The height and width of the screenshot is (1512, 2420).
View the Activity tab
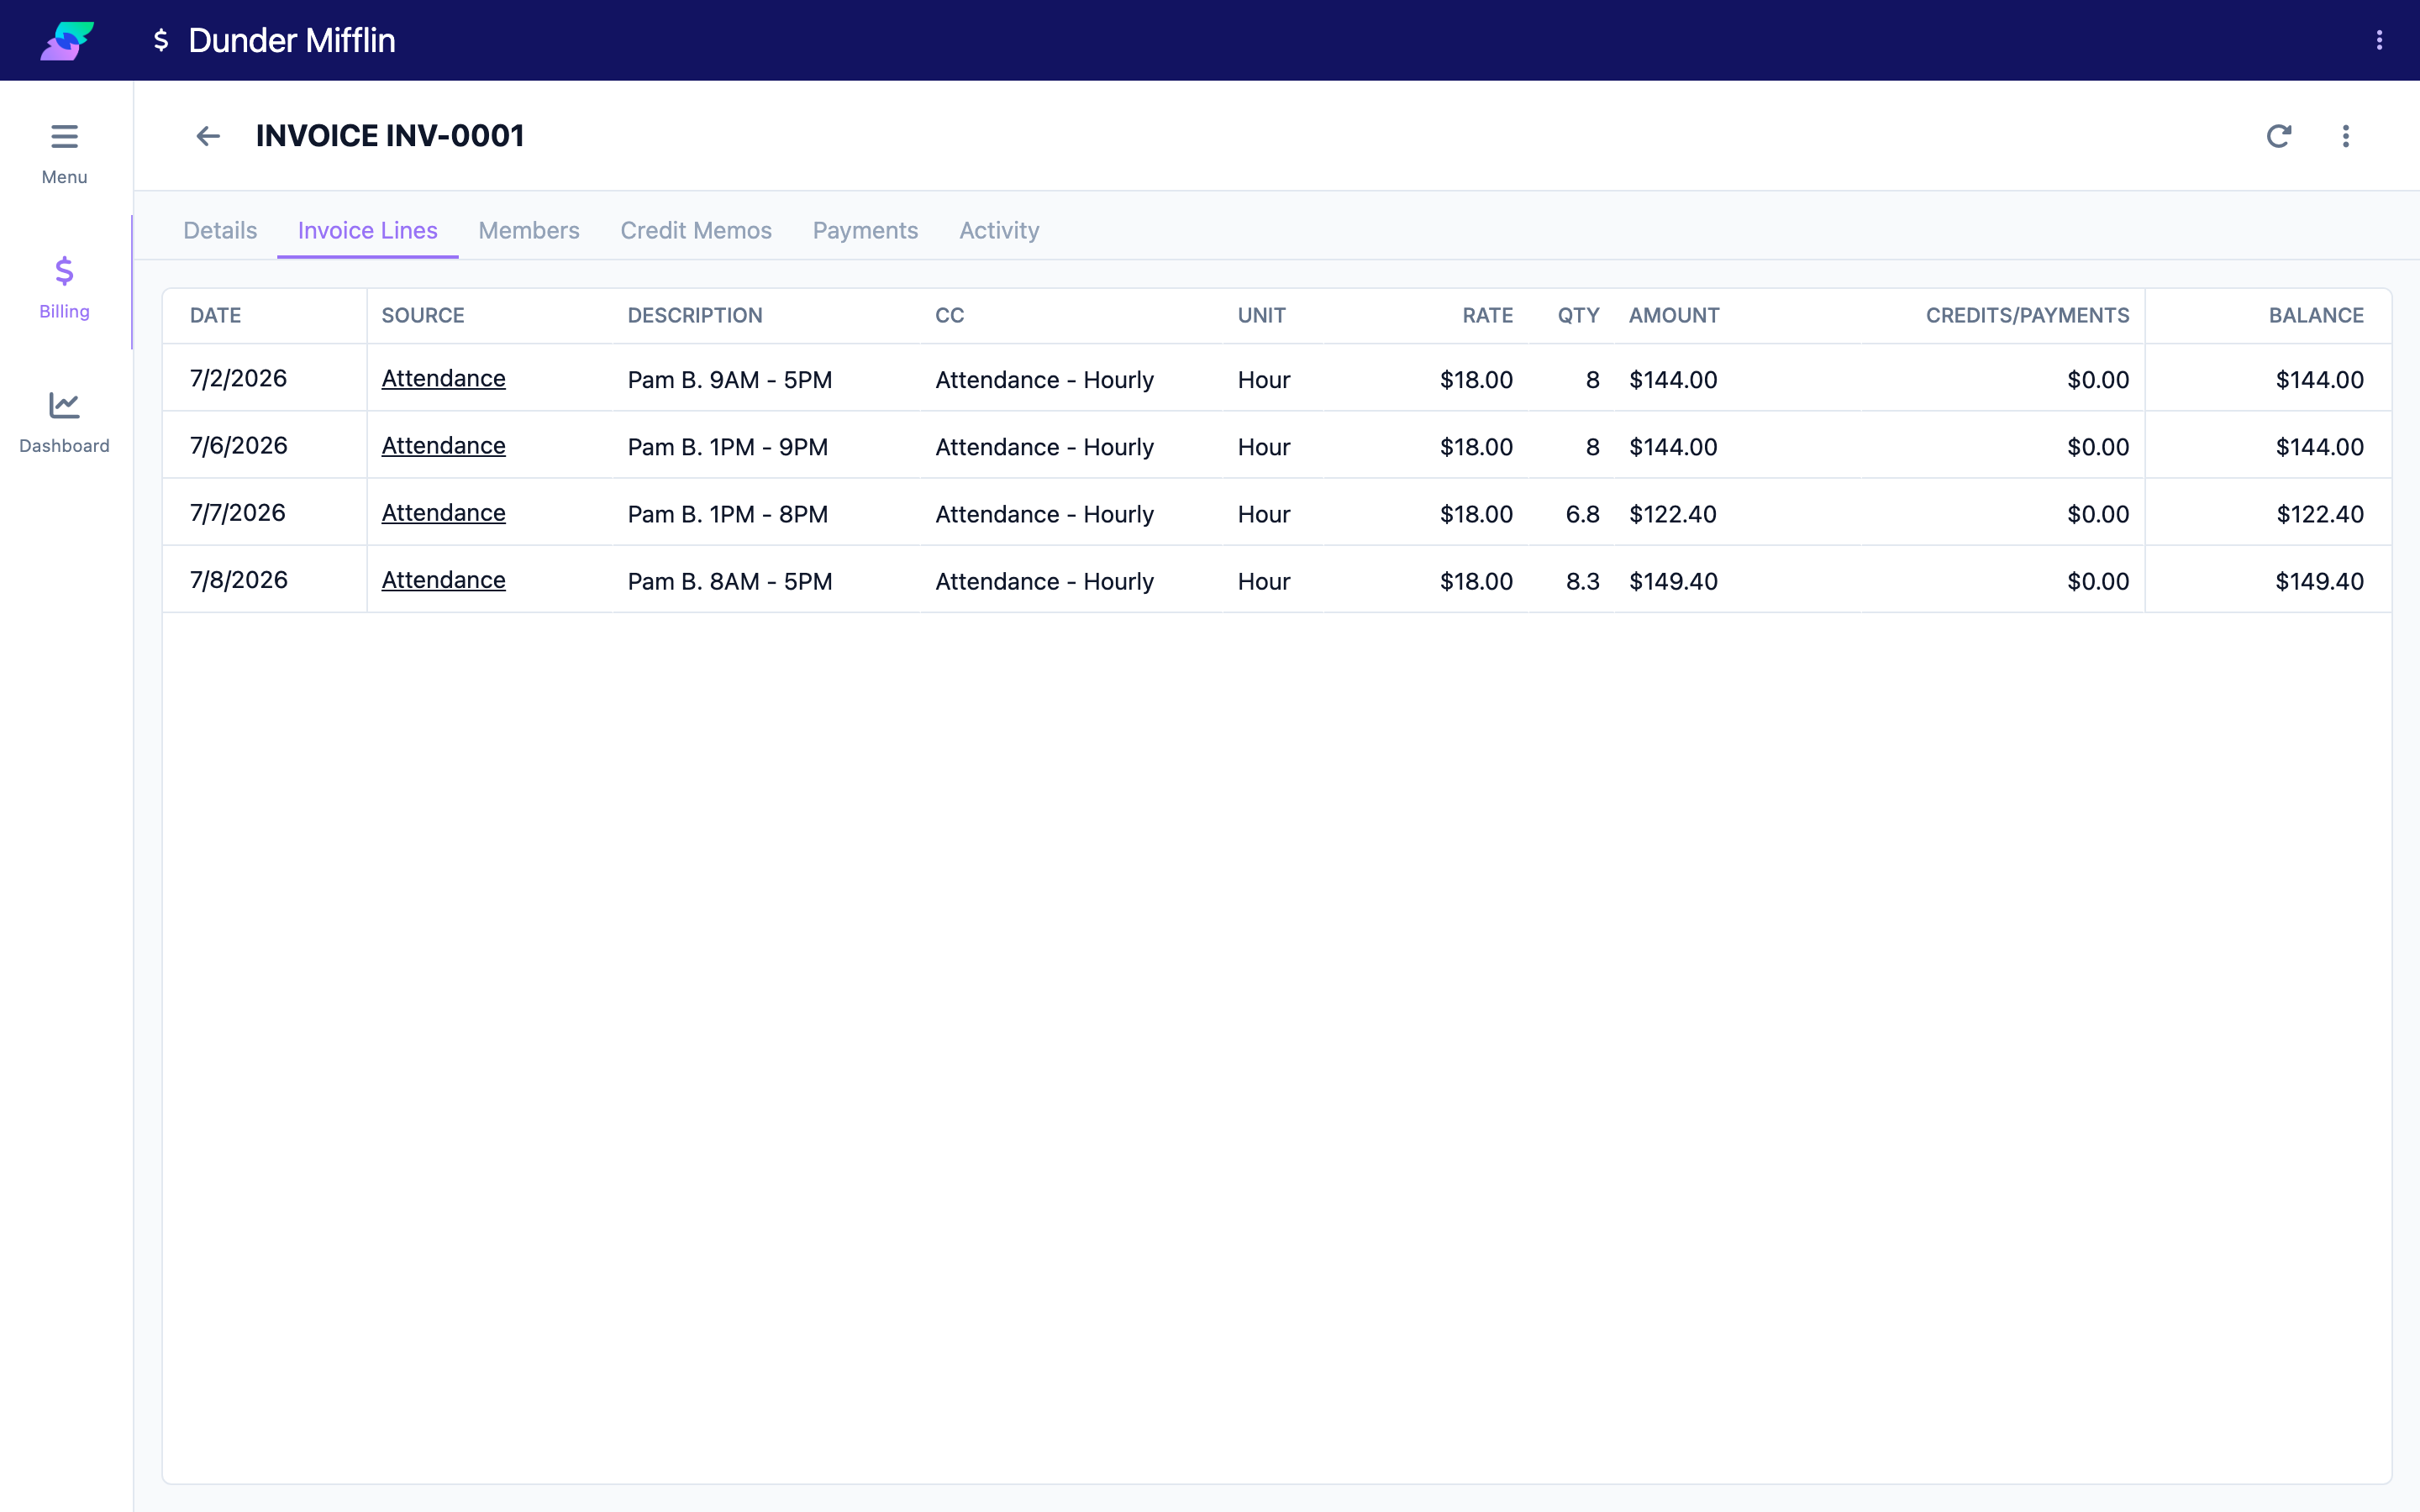click(x=999, y=230)
